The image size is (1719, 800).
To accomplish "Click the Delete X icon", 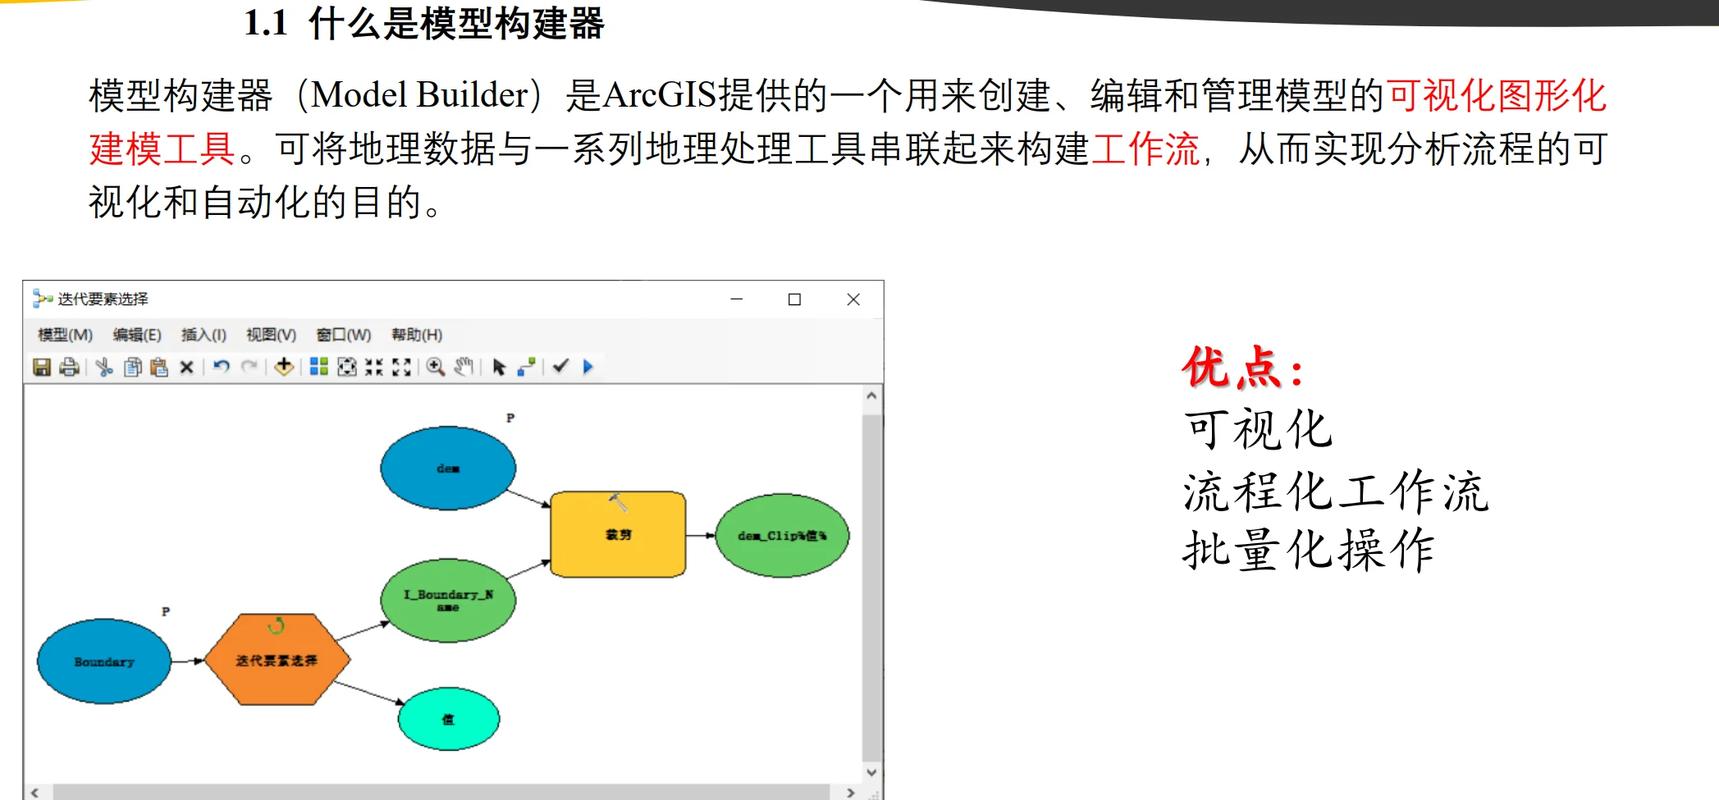I will (x=186, y=367).
